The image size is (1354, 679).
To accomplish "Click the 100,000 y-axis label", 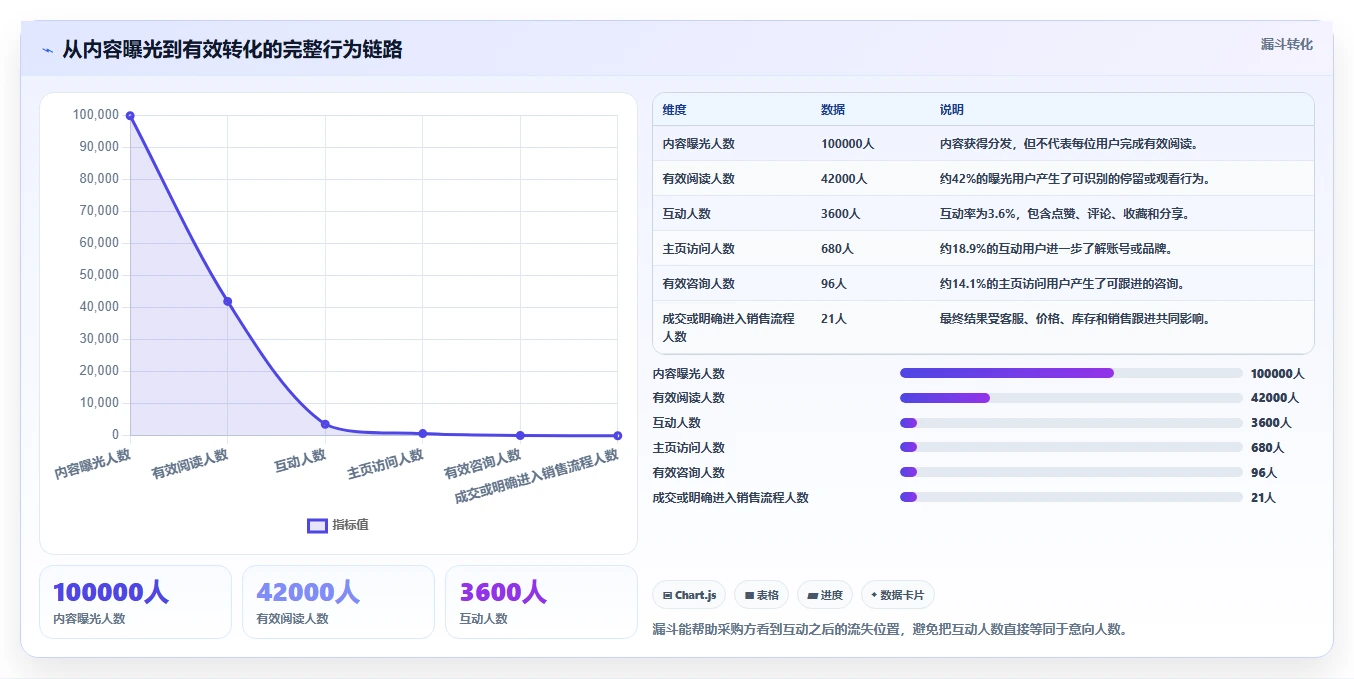I will (96, 115).
